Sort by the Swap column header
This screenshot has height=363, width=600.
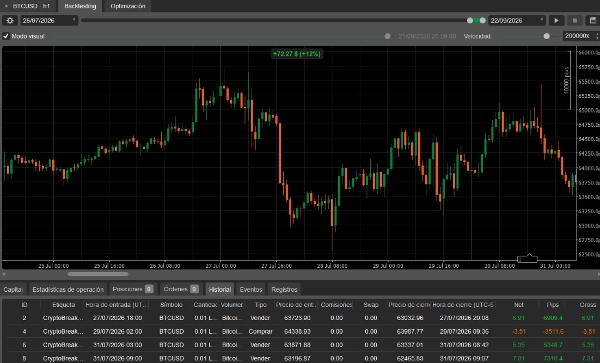tap(370, 305)
